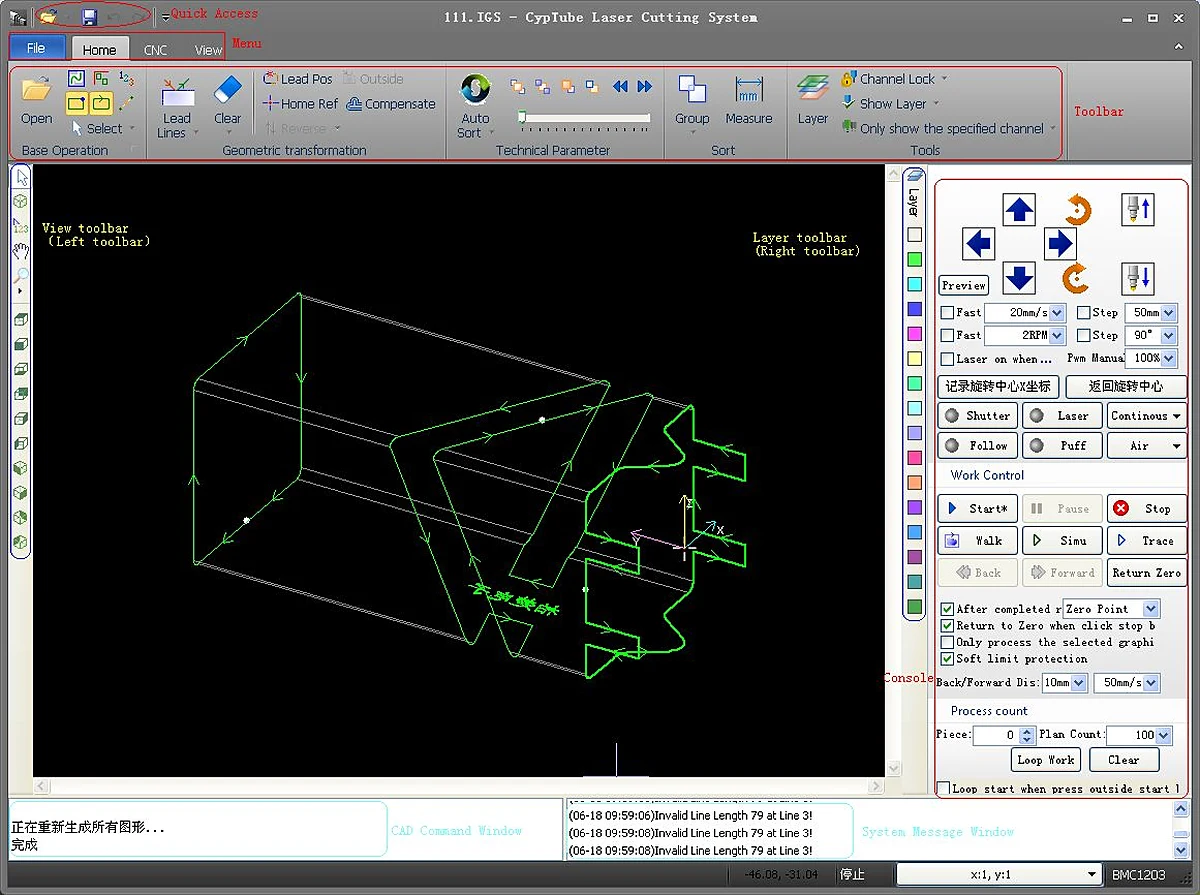Screen dimensions: 1200x895
Task: Lower the laser head with down icon
Action: 1138,277
